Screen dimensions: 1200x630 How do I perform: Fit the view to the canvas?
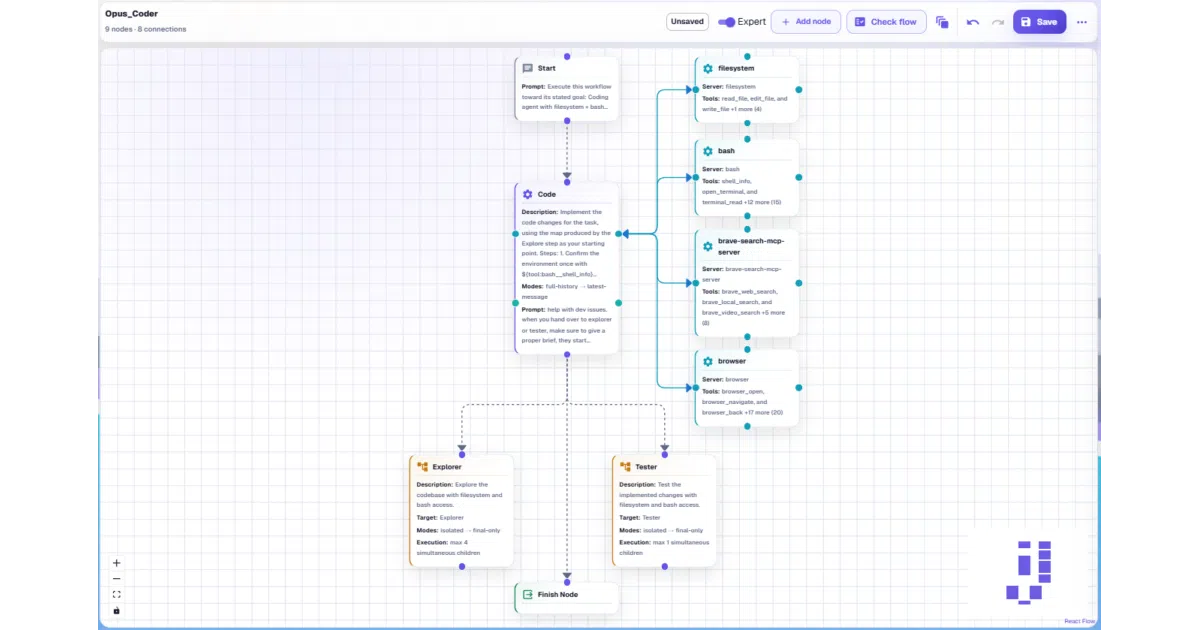coord(117,595)
